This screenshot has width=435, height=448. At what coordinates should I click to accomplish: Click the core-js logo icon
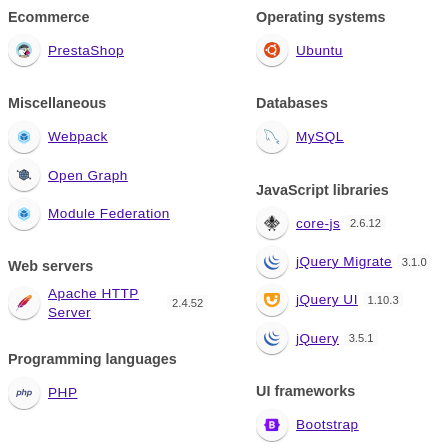(x=272, y=223)
